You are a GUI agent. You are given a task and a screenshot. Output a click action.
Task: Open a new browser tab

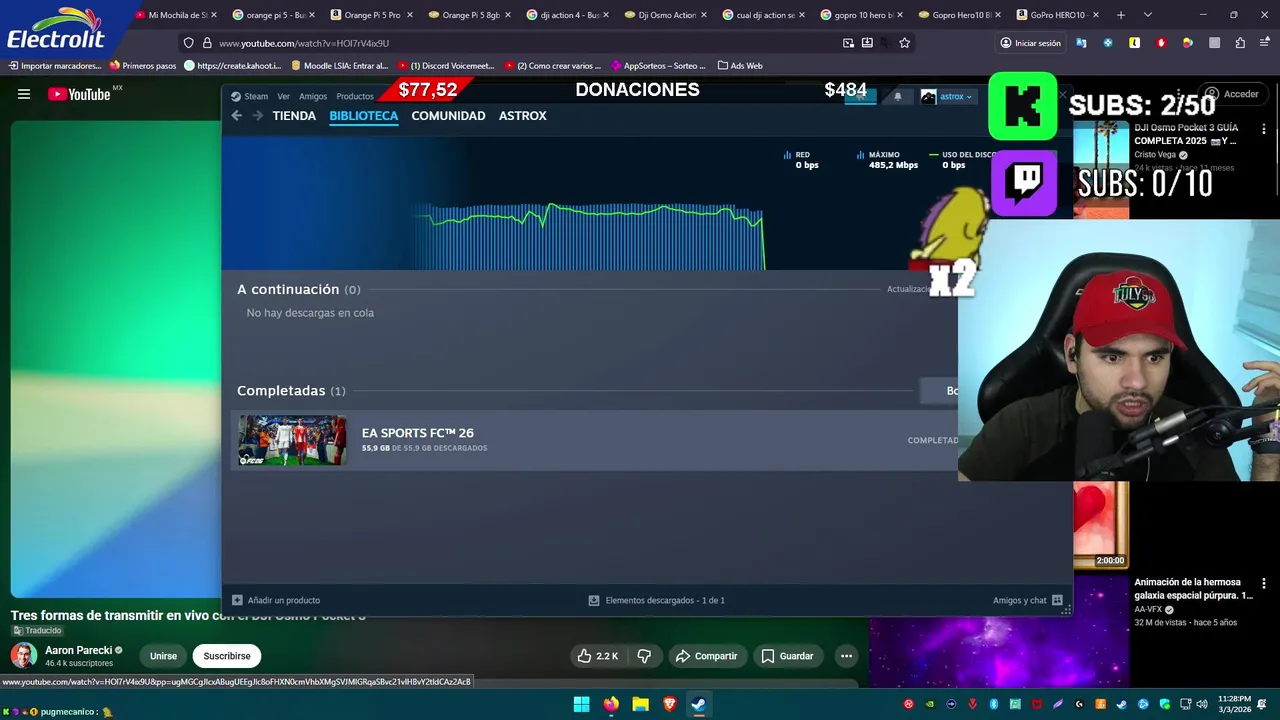pos(1120,15)
